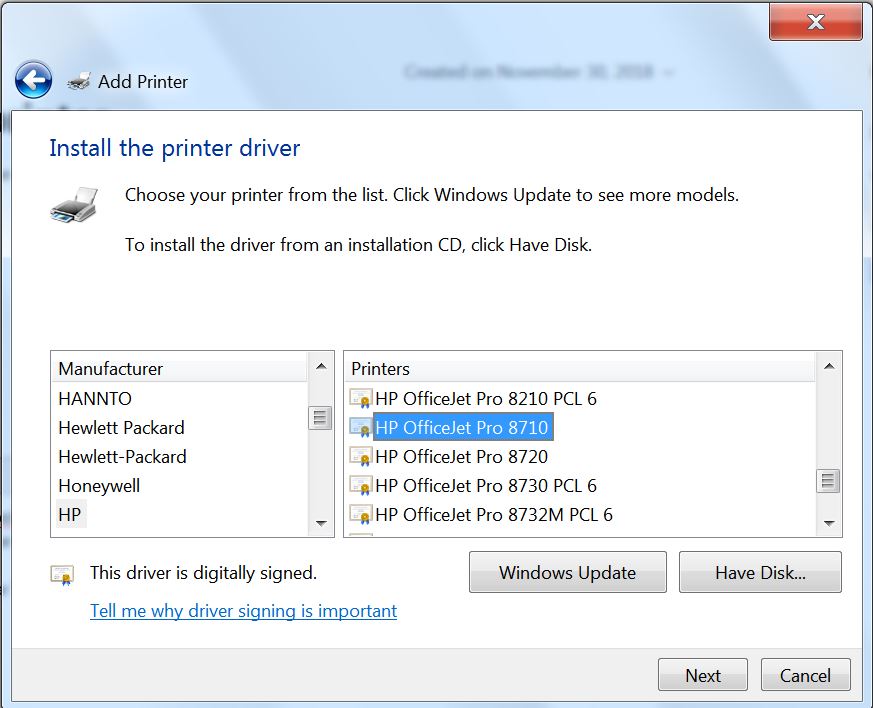Click Manufacturer list scroll up arrow
This screenshot has height=708, width=873.
[321, 366]
